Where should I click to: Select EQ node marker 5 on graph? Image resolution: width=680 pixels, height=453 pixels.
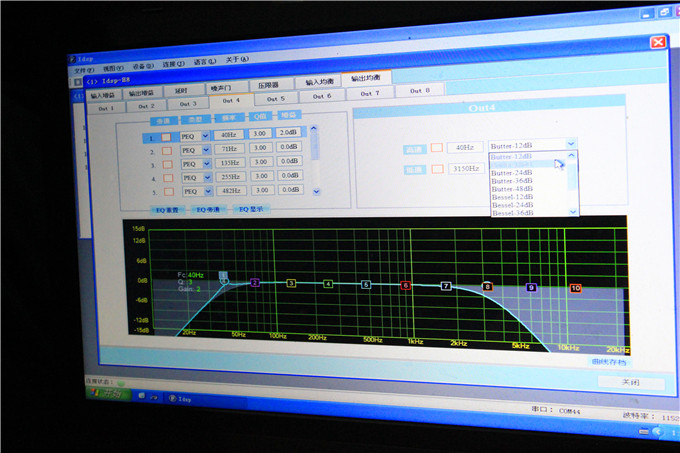[366, 284]
